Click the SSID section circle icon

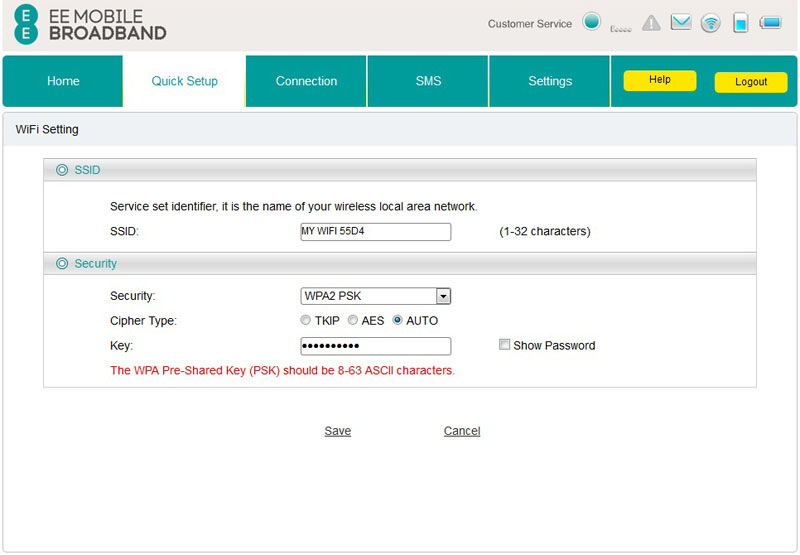62,170
